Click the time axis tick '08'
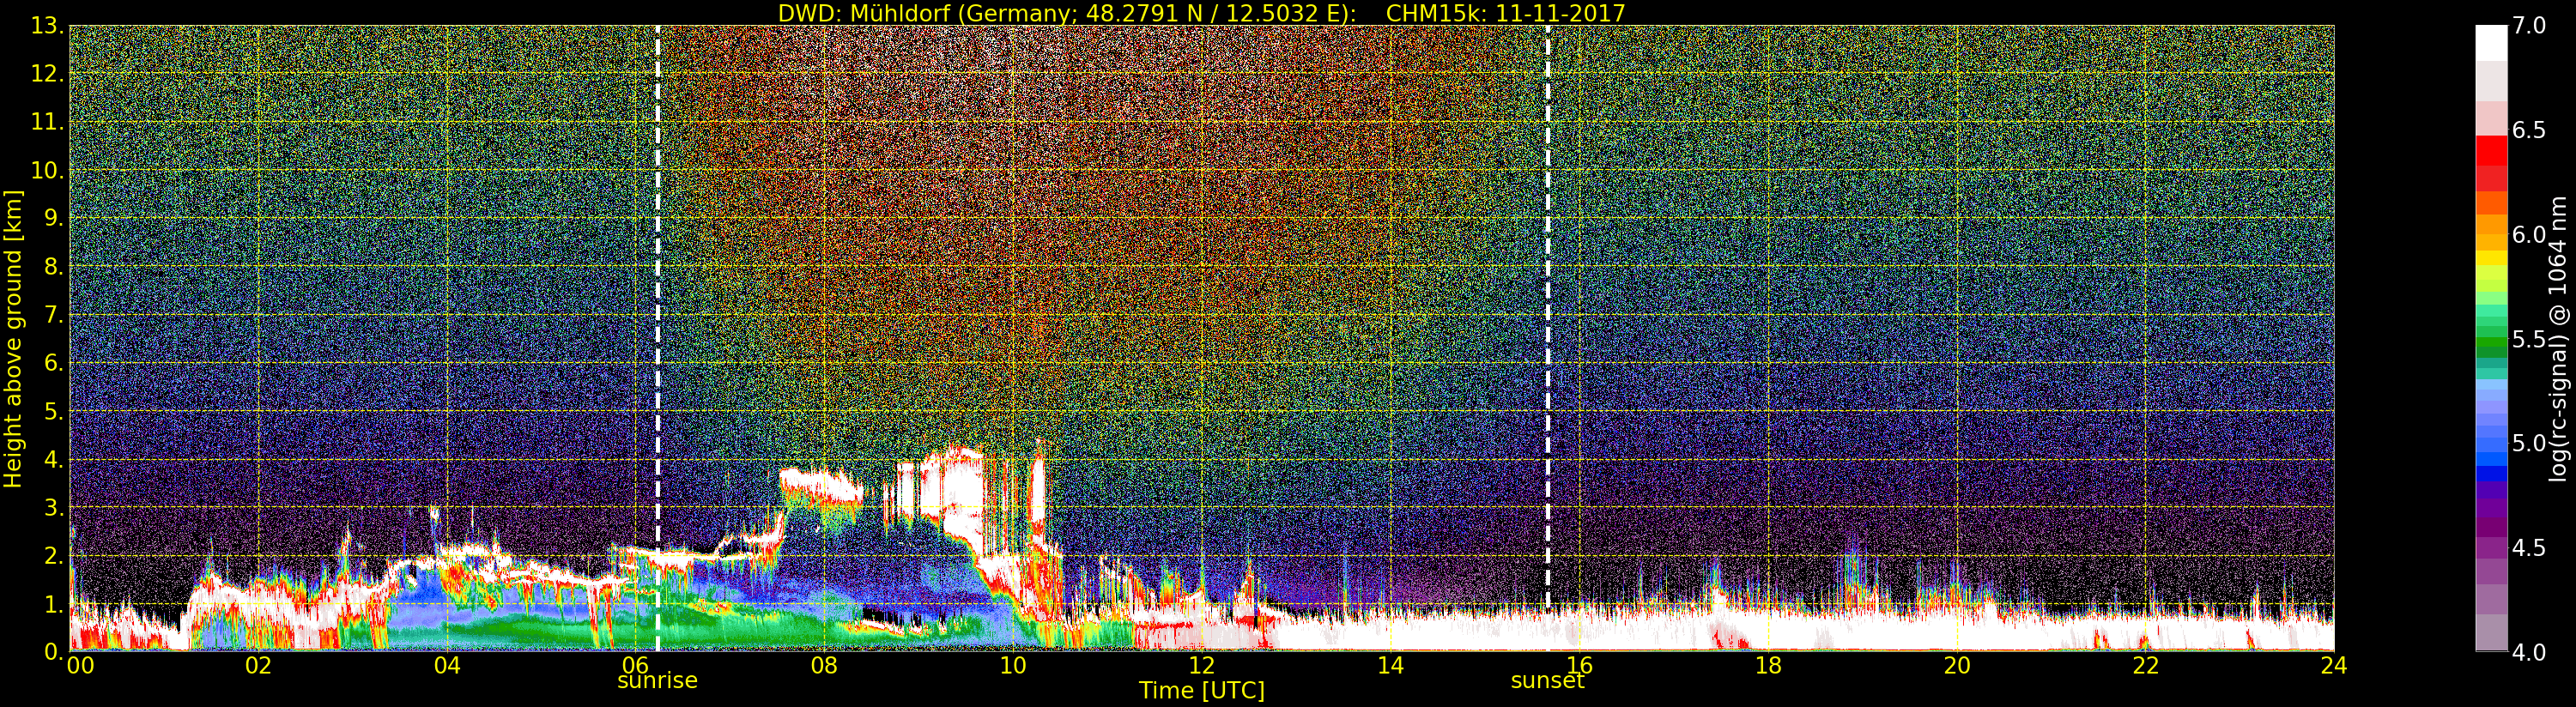The image size is (2576, 707). (x=824, y=666)
